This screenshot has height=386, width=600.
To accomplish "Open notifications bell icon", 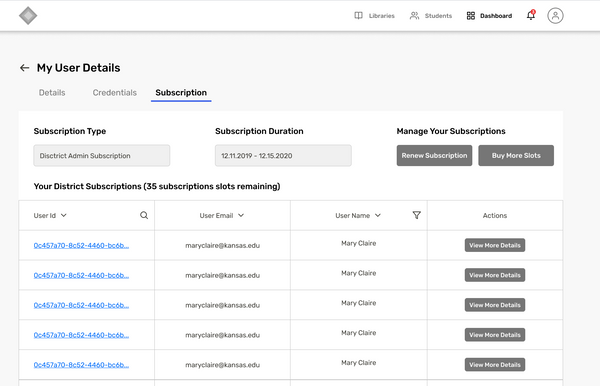I will click(x=531, y=15).
